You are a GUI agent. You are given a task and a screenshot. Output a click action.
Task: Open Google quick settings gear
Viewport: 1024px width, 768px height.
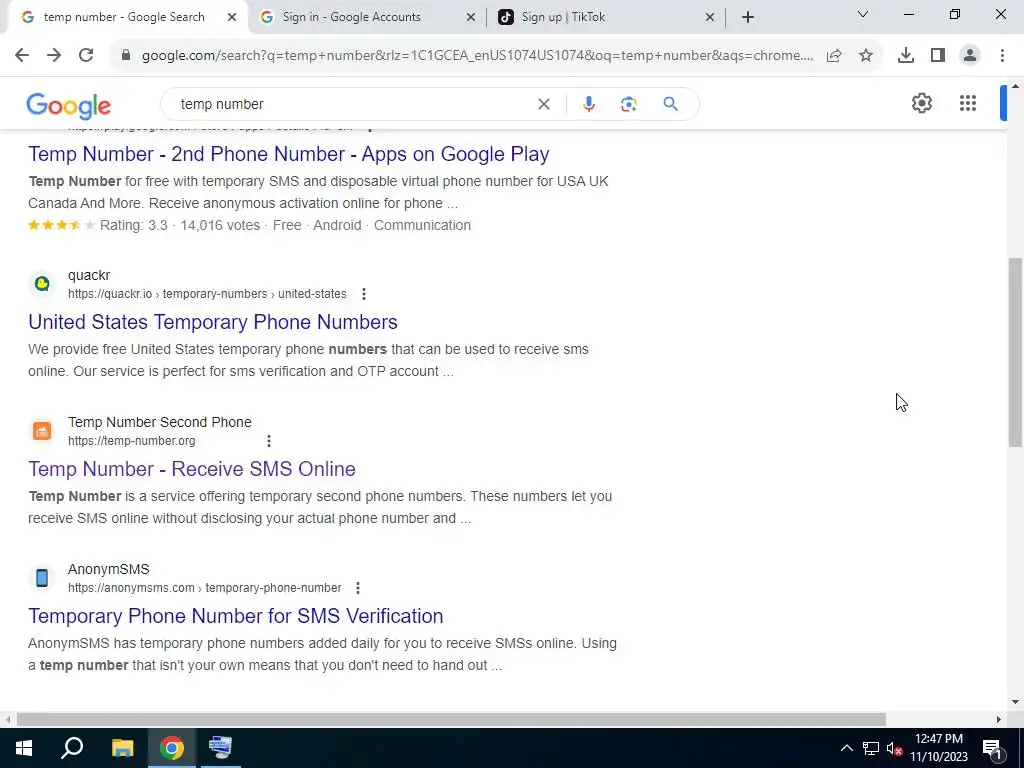pos(921,103)
